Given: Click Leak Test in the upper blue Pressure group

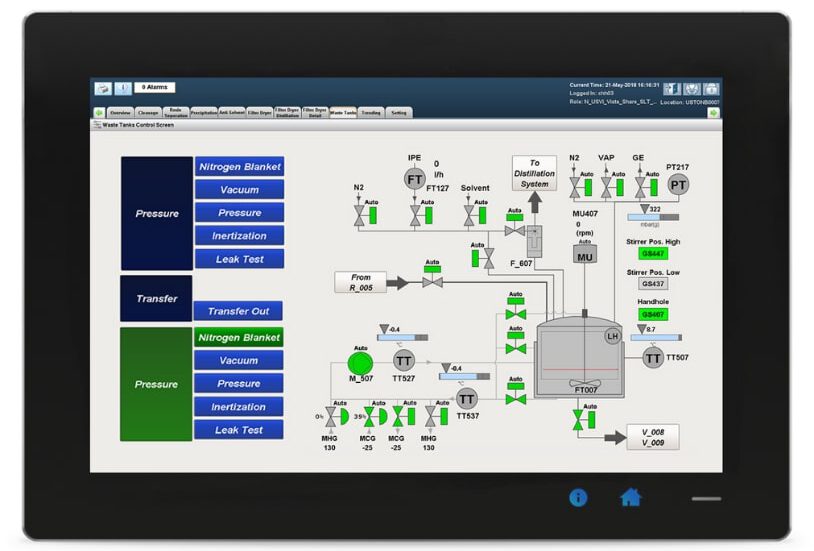Looking at the screenshot, I should pyautogui.click(x=239, y=259).
